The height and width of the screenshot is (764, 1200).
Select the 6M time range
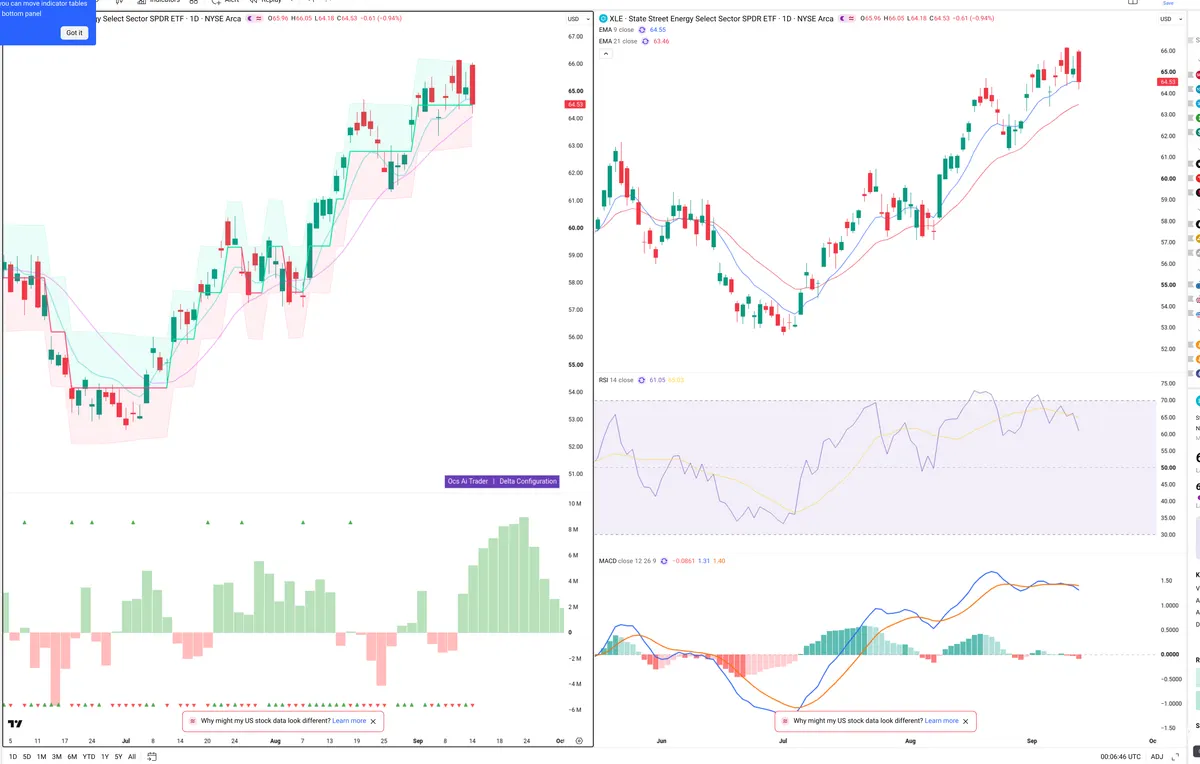click(x=72, y=757)
